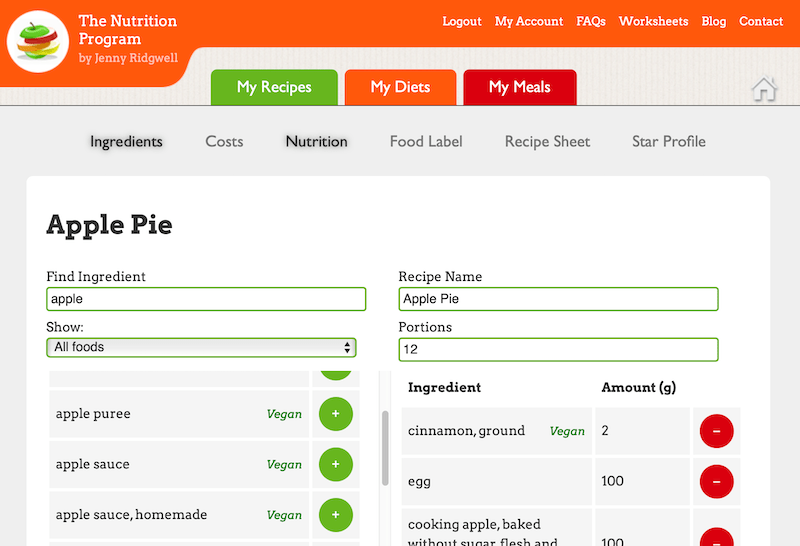Open the My Recipes tab

[x=274, y=87]
